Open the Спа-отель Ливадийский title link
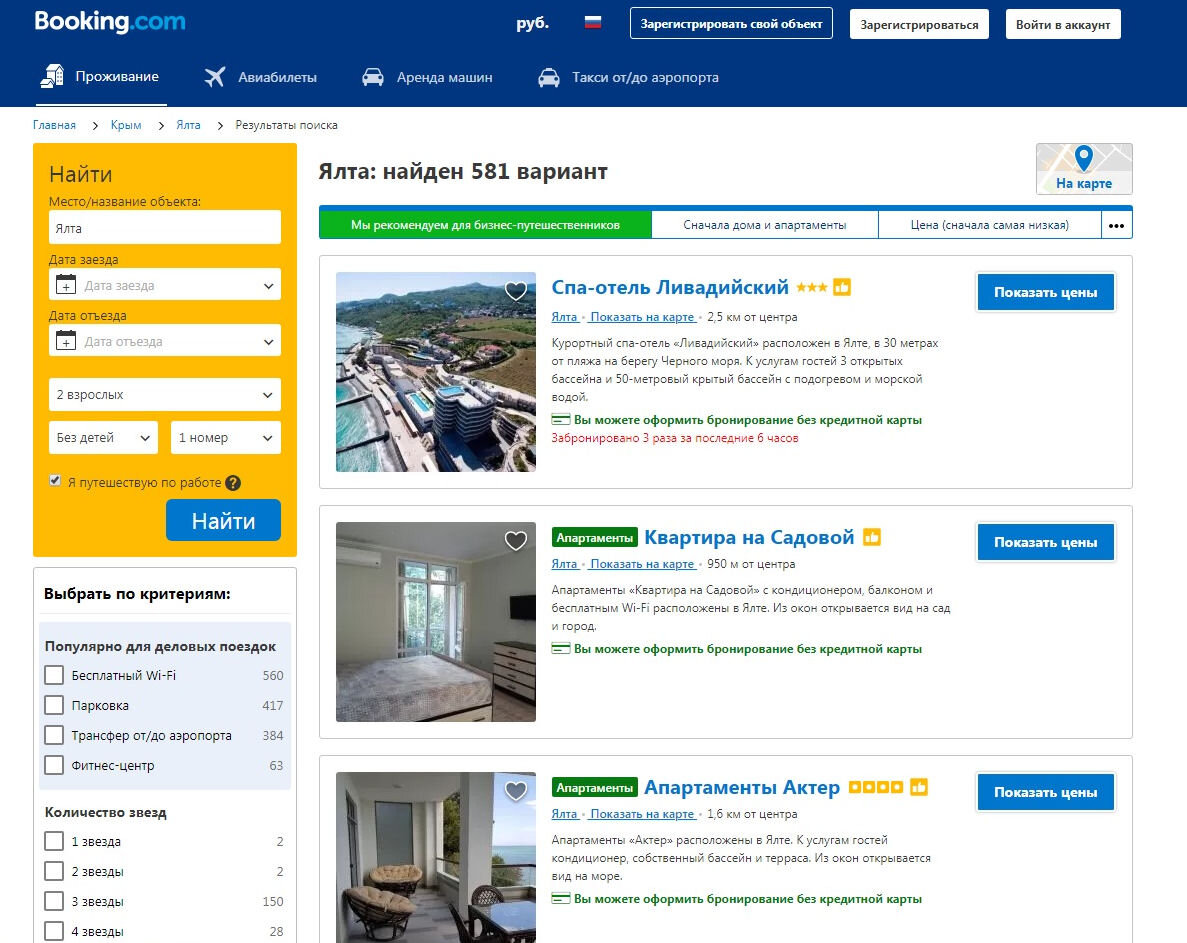This screenshot has height=943, width=1187. click(x=670, y=288)
